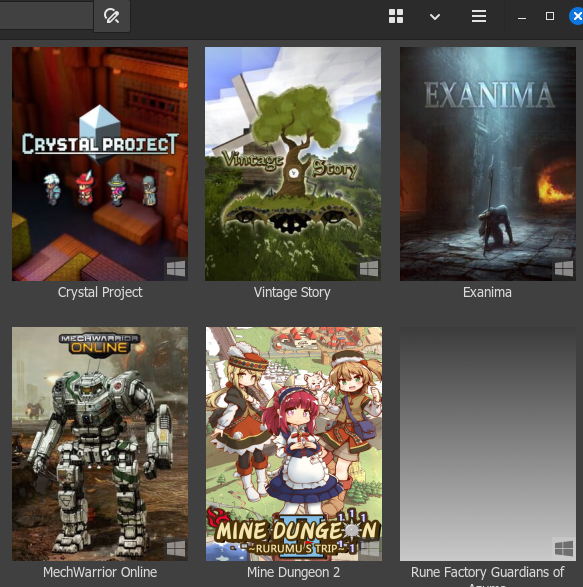Click Windows platform icon on MechWarrior Online
This screenshot has width=583, height=587.
(176, 548)
